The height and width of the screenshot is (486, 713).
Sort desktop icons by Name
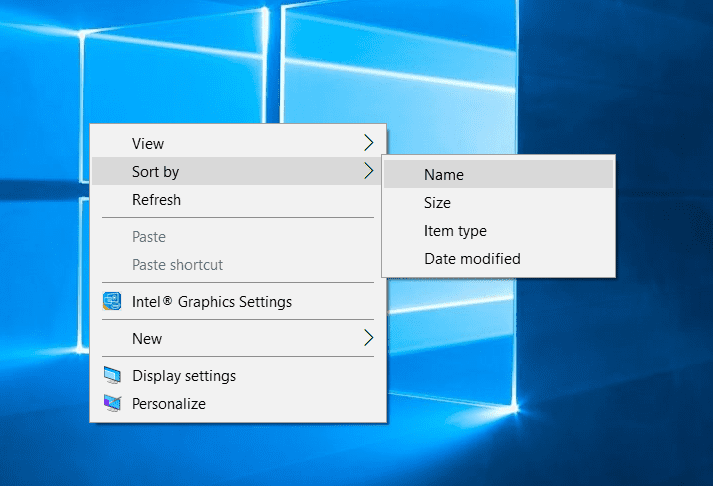[x=498, y=174]
